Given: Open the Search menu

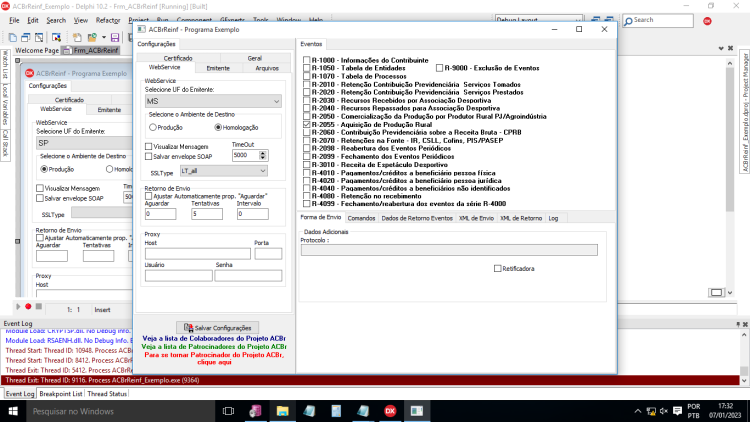Looking at the screenshot, I should pos(56,20).
